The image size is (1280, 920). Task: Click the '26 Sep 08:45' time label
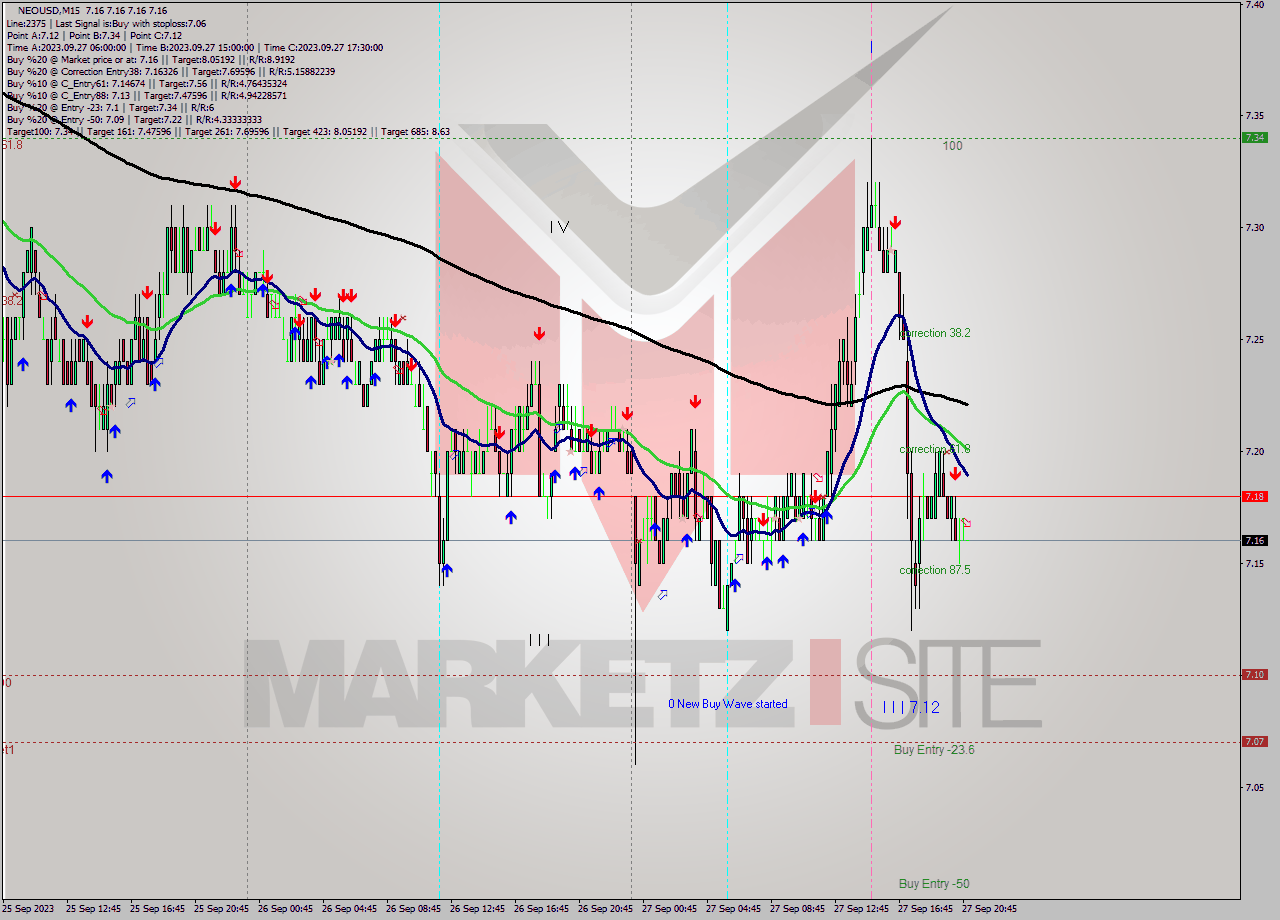(x=414, y=909)
